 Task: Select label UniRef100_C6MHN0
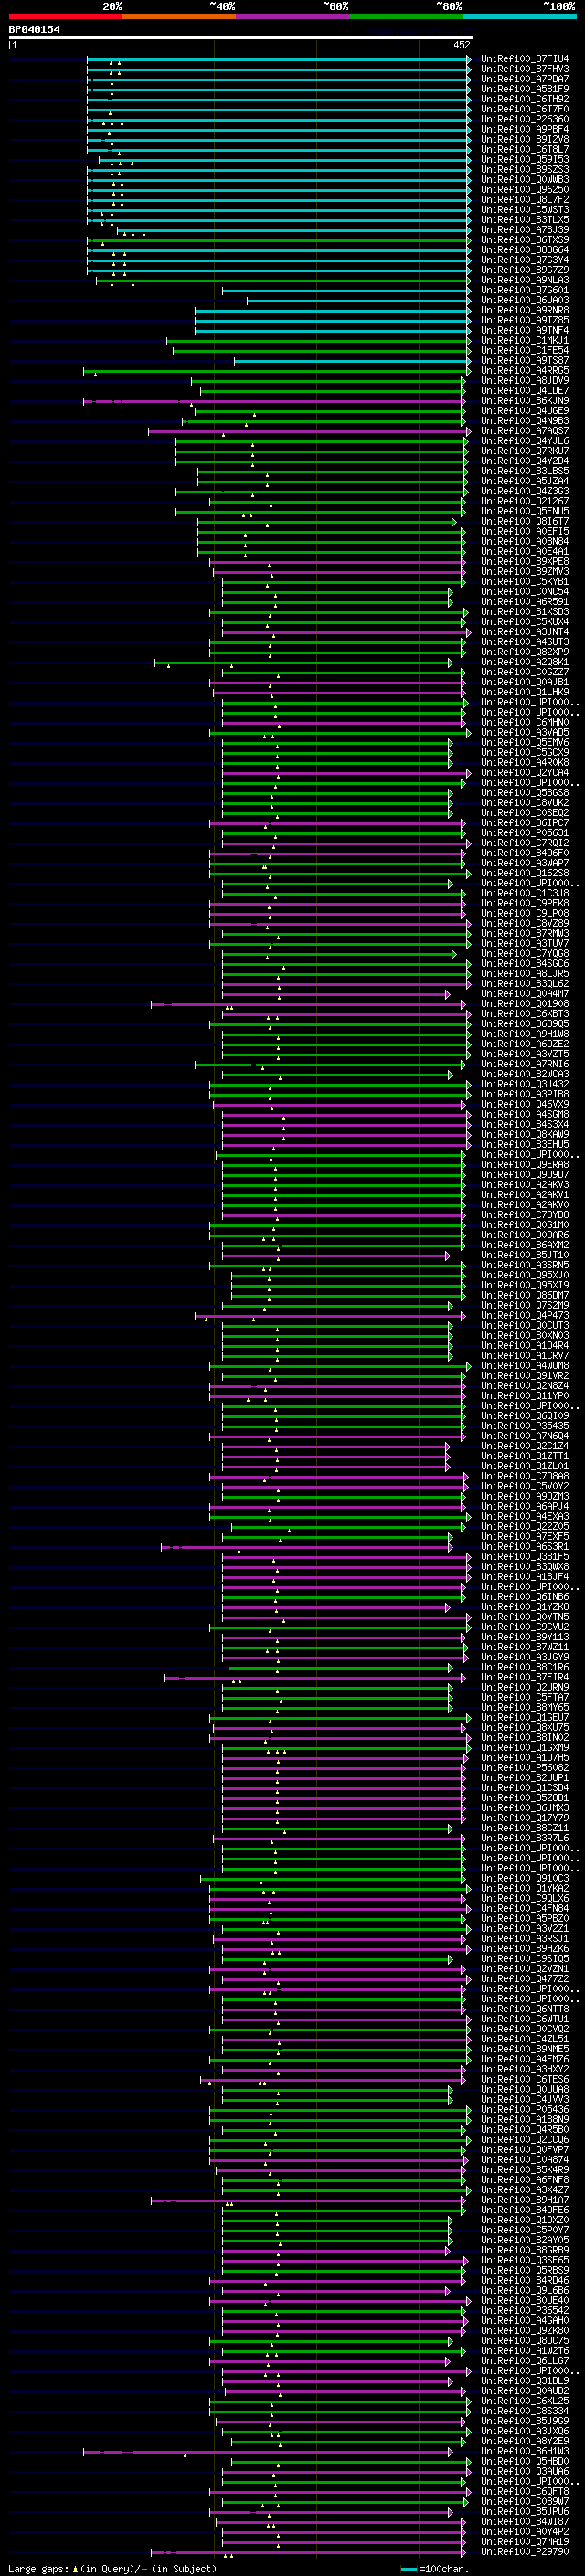coord(524,722)
